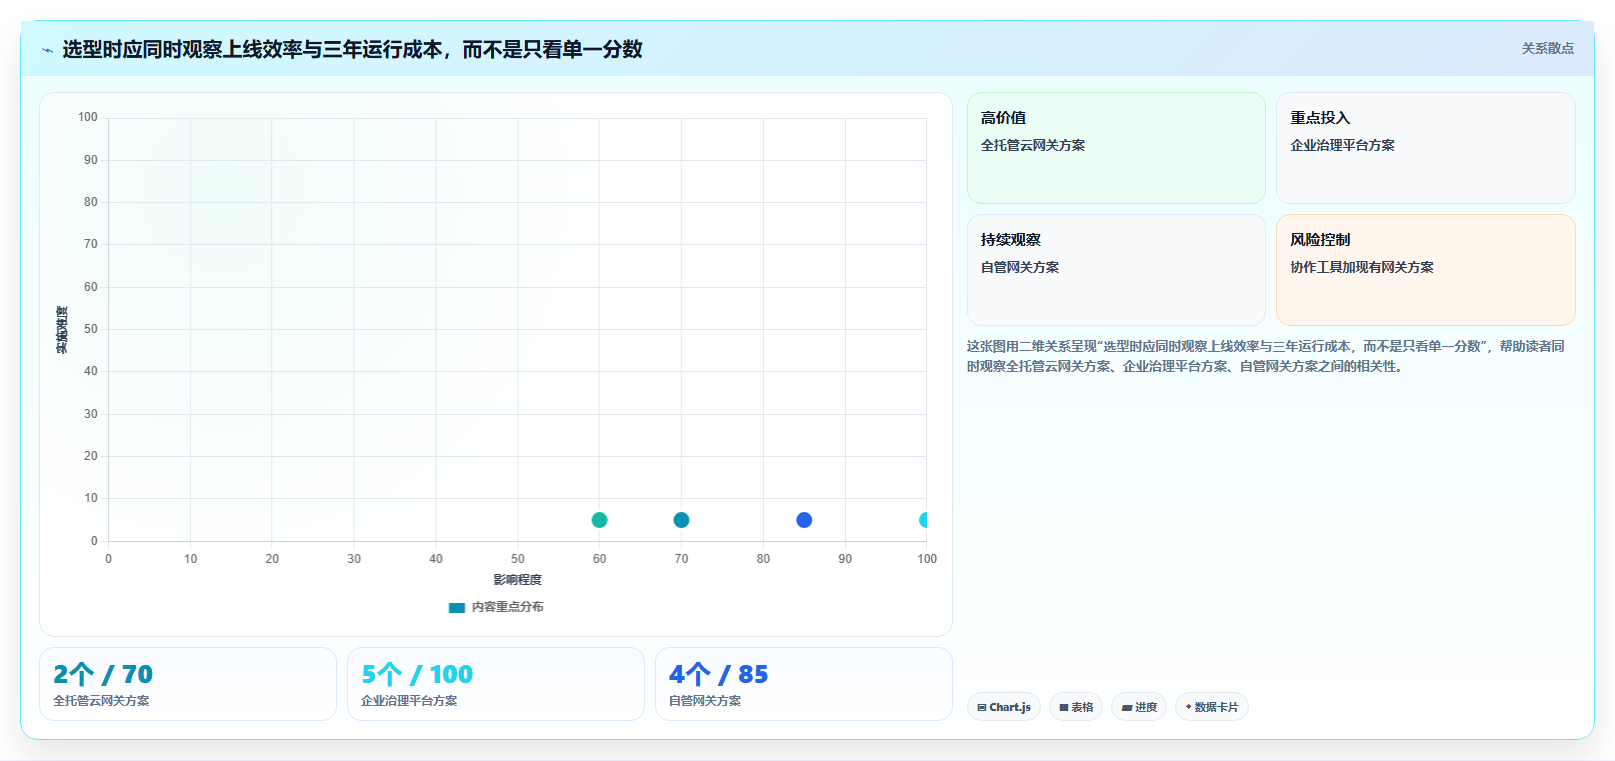Open the 重点投入 quadrant card

[x=1425, y=148]
